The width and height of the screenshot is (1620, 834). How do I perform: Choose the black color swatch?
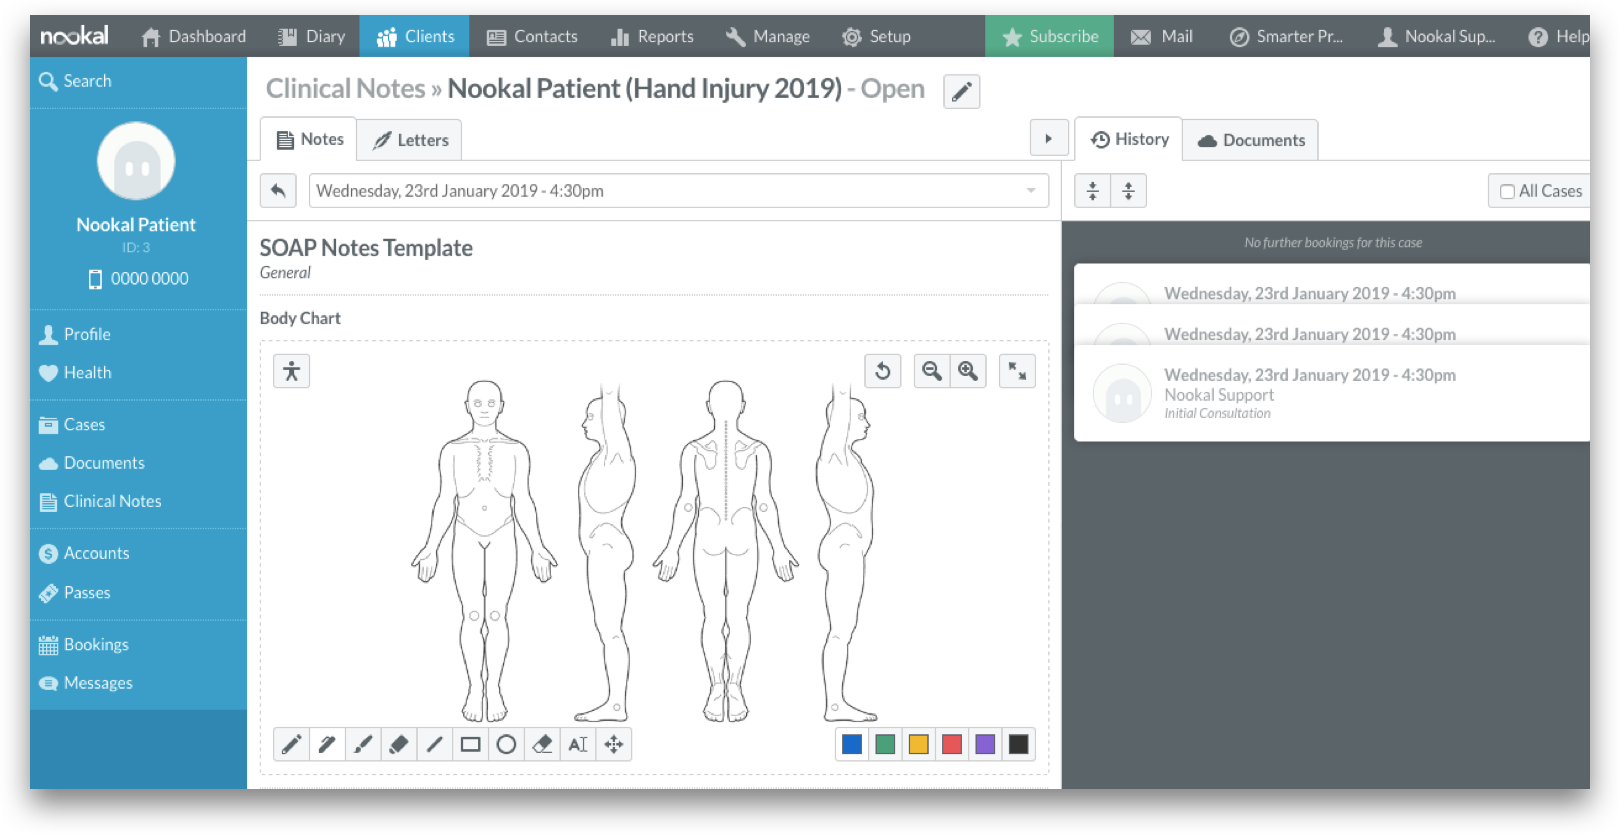click(1018, 744)
